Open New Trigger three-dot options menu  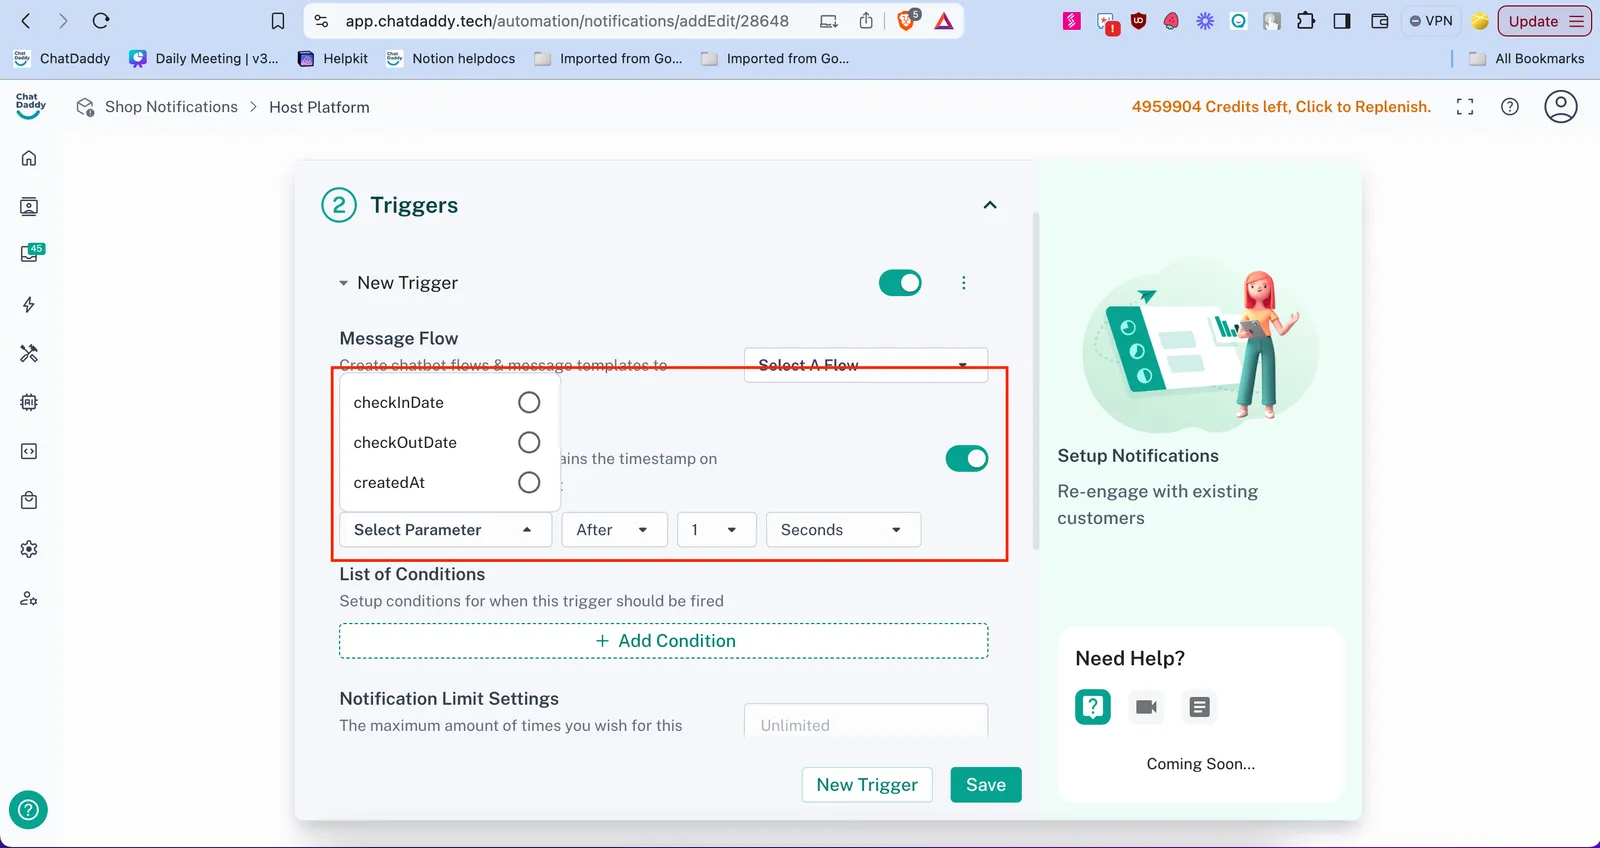click(963, 283)
